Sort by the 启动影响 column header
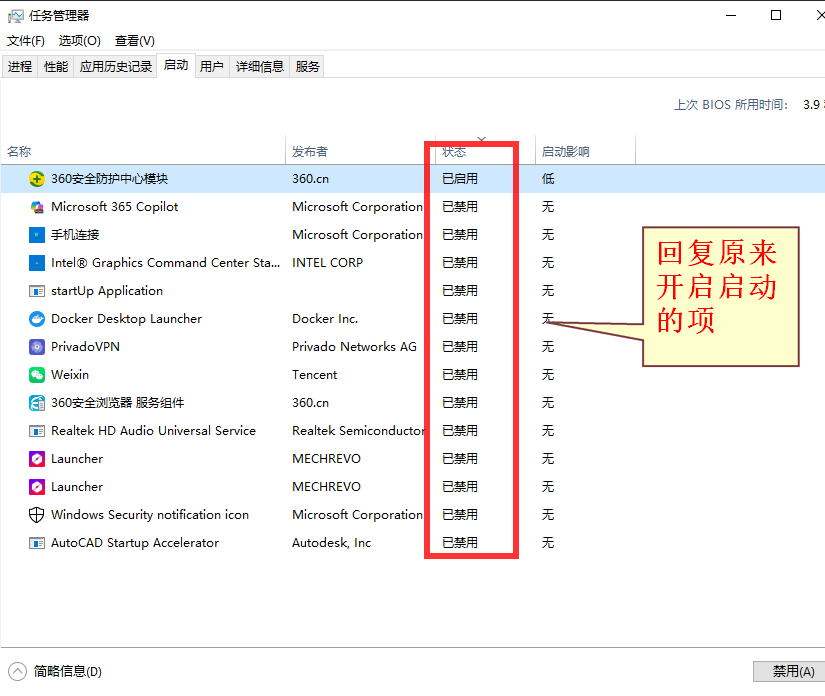This screenshot has height=696, width=825. click(585, 152)
